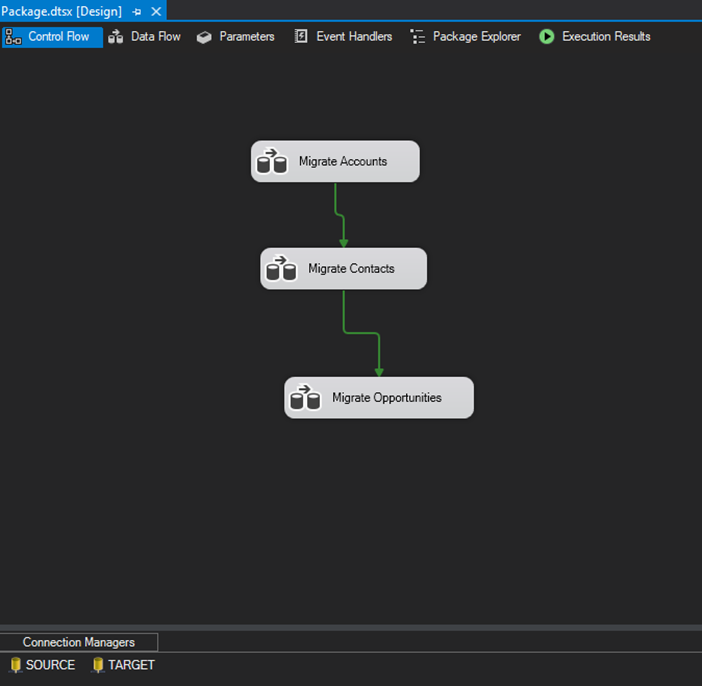View the Execution Results tab
Viewport: 702px width, 686px height.
tap(595, 37)
